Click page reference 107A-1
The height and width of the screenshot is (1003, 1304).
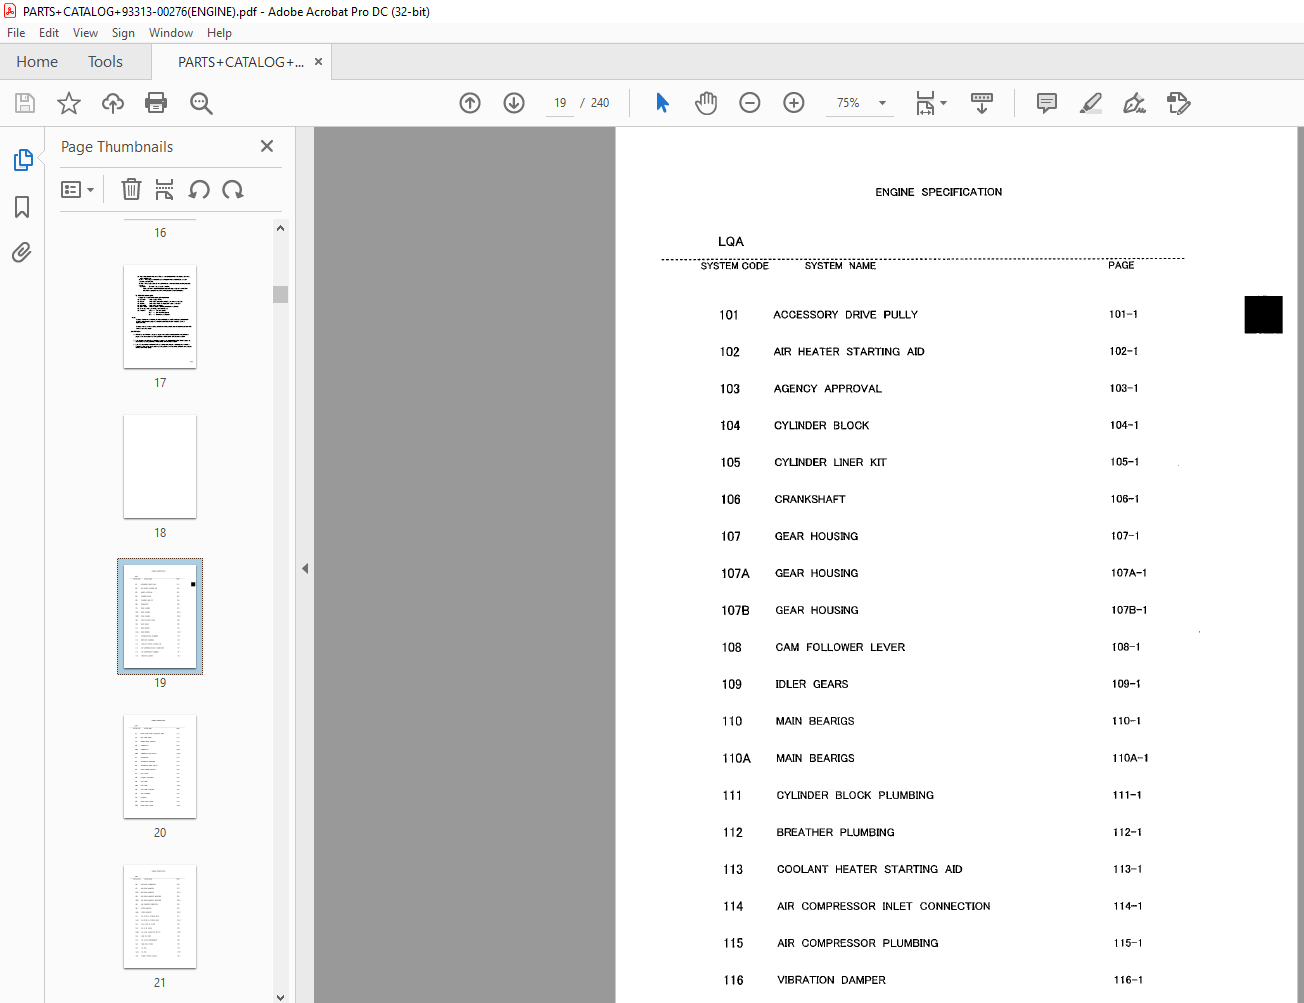1129,573
